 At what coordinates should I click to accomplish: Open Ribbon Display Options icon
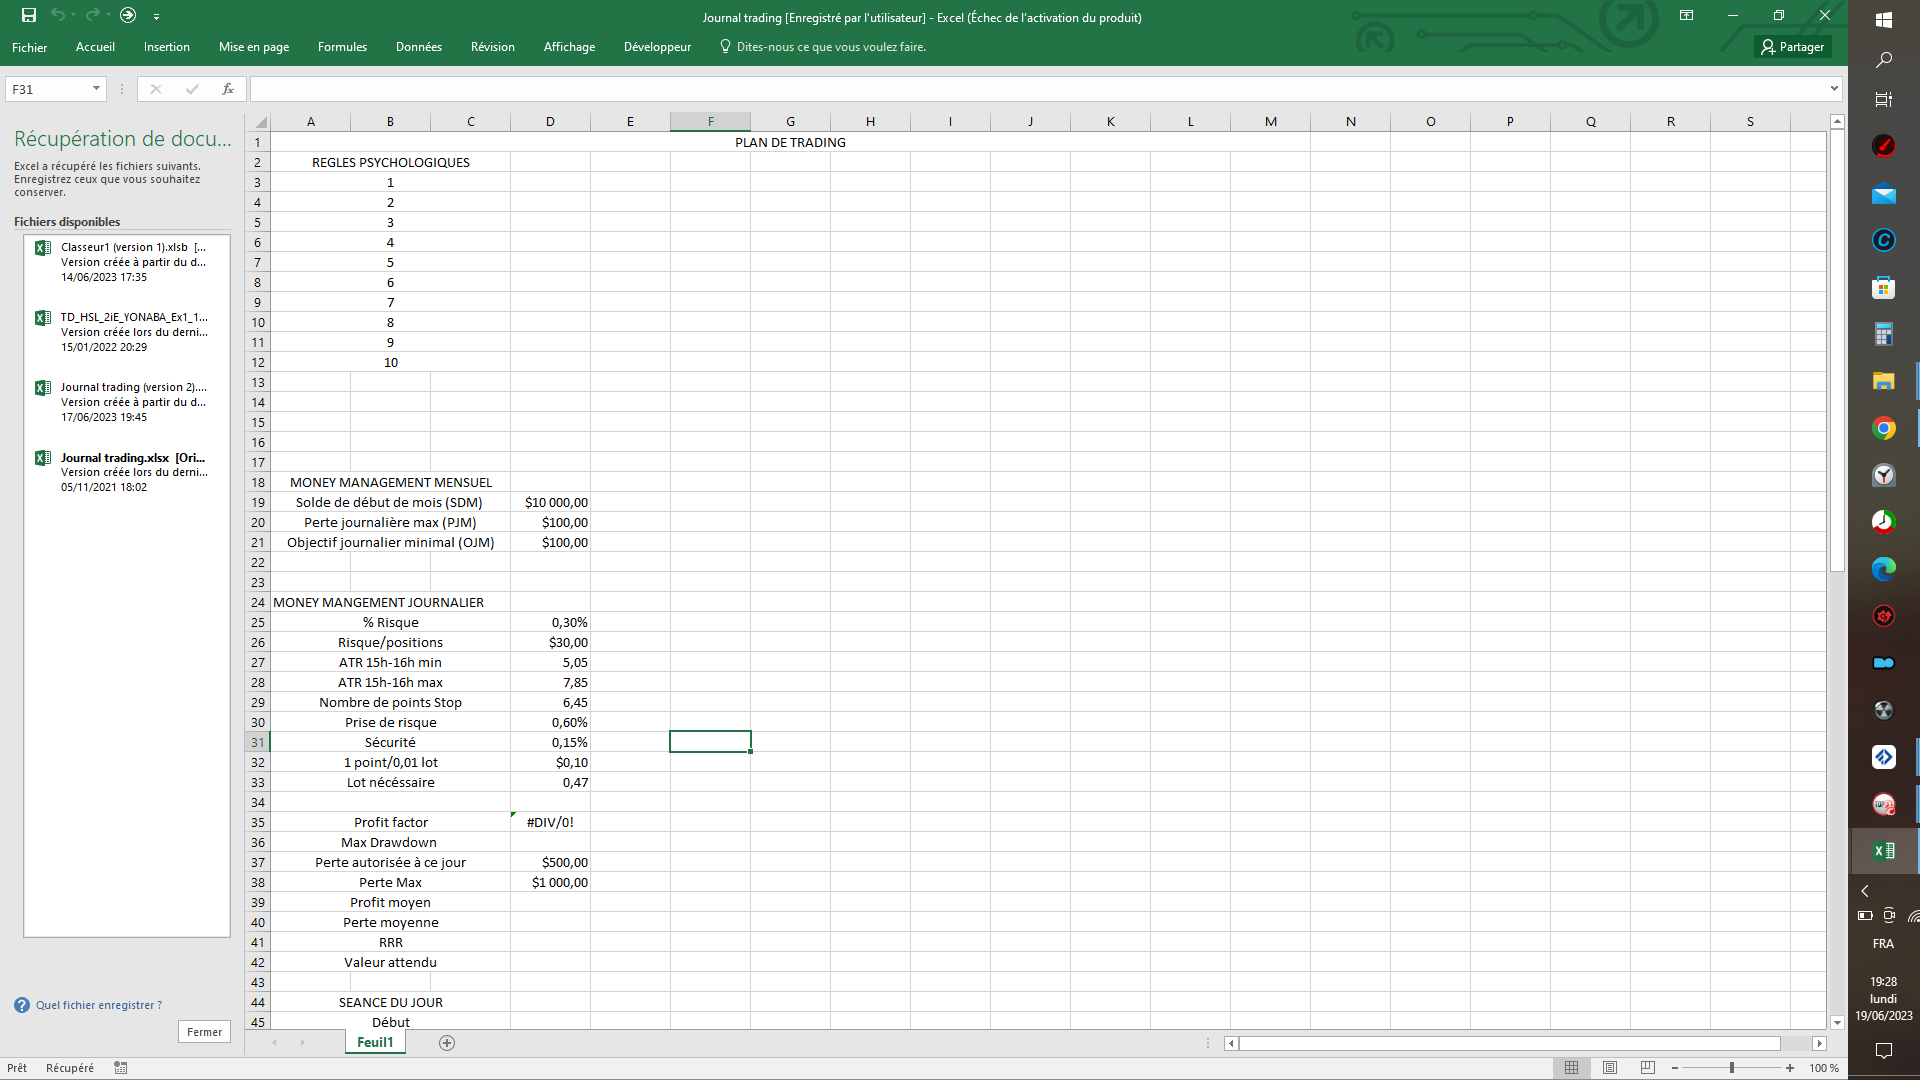(1686, 15)
